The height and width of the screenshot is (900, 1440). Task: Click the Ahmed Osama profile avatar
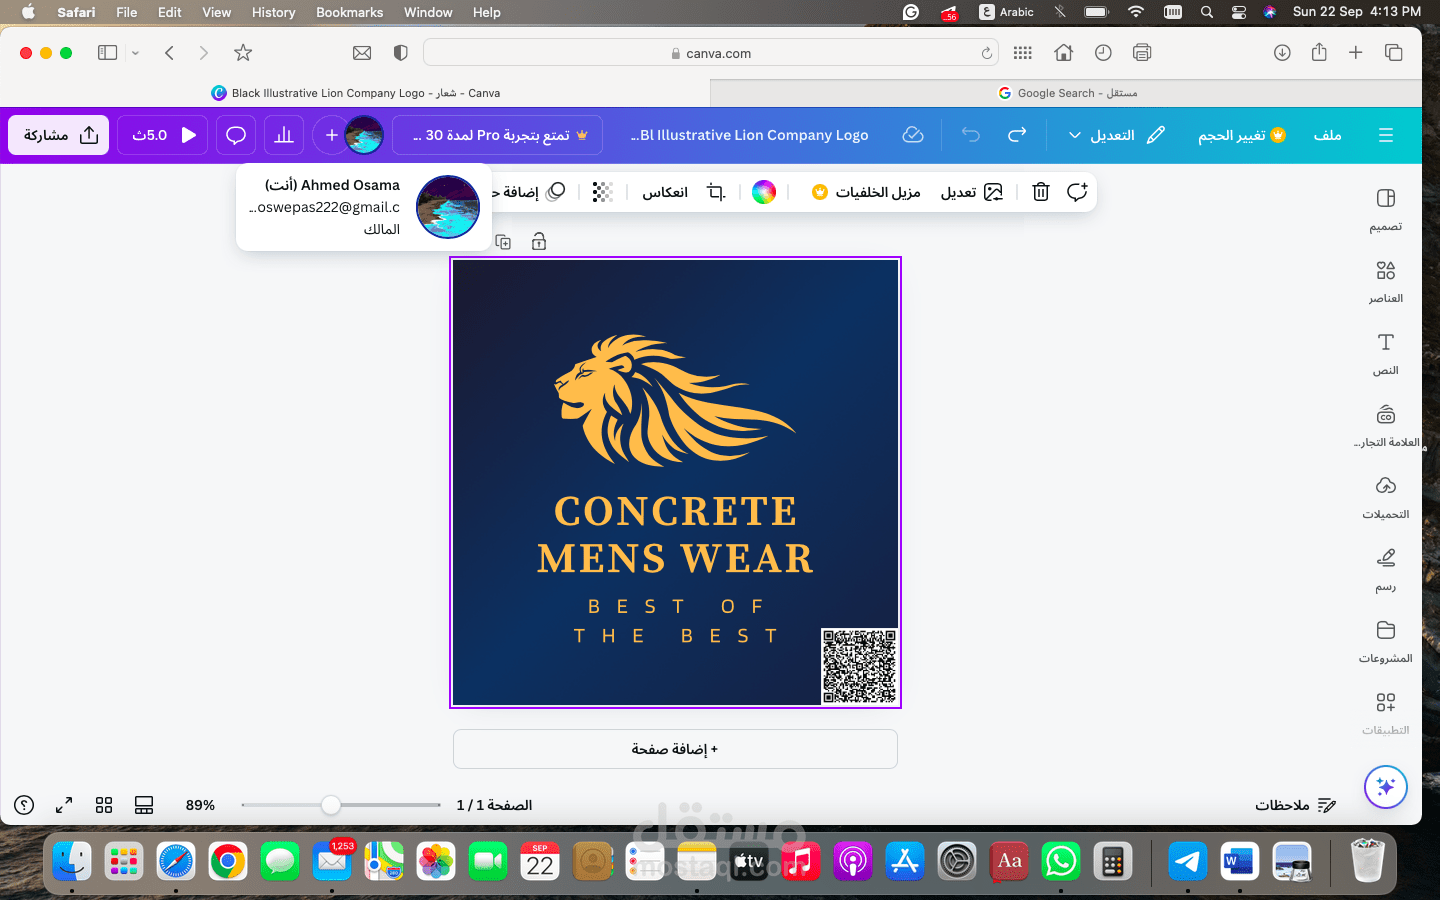pyautogui.click(x=364, y=135)
